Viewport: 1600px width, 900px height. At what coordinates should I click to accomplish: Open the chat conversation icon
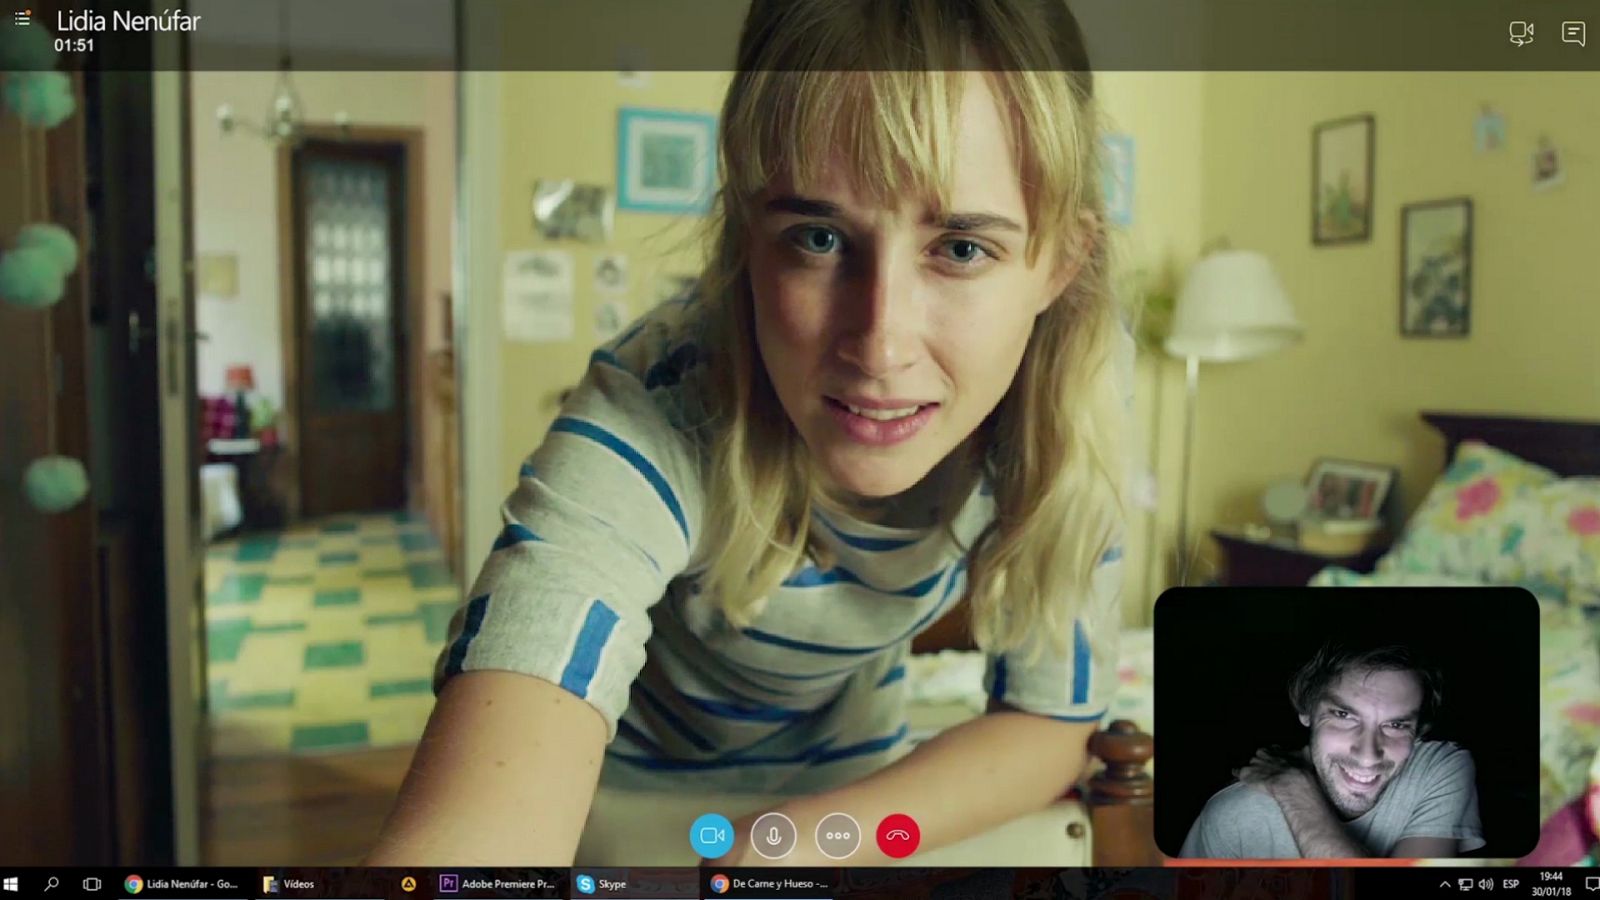1573,34
